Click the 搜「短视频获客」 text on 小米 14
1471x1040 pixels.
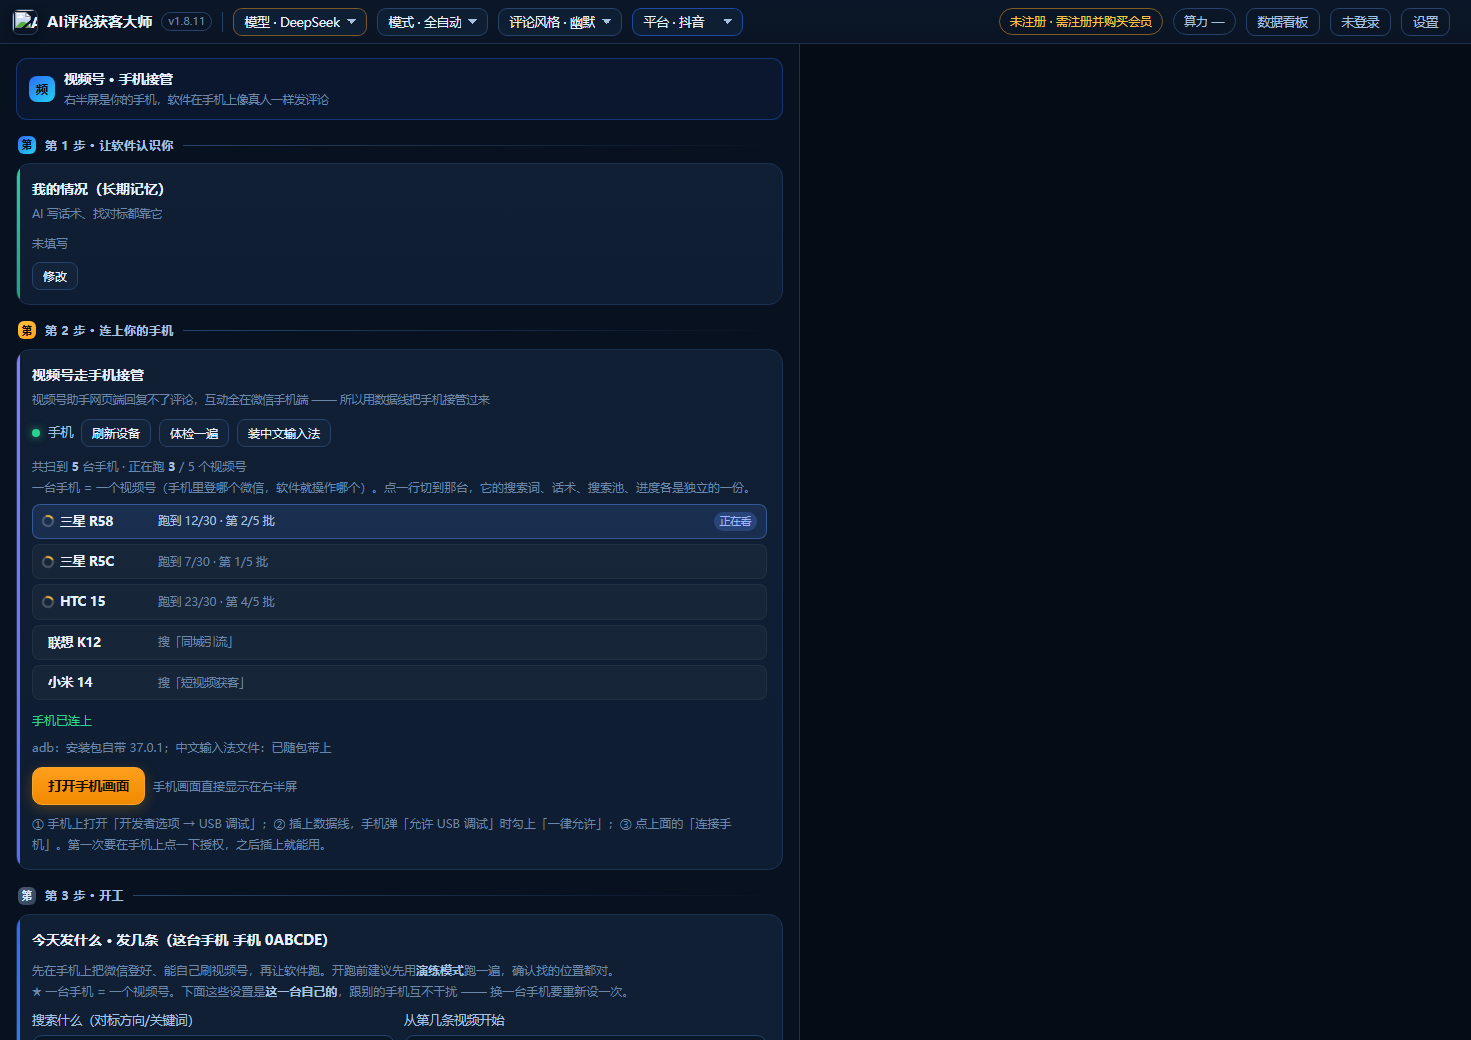pos(201,683)
